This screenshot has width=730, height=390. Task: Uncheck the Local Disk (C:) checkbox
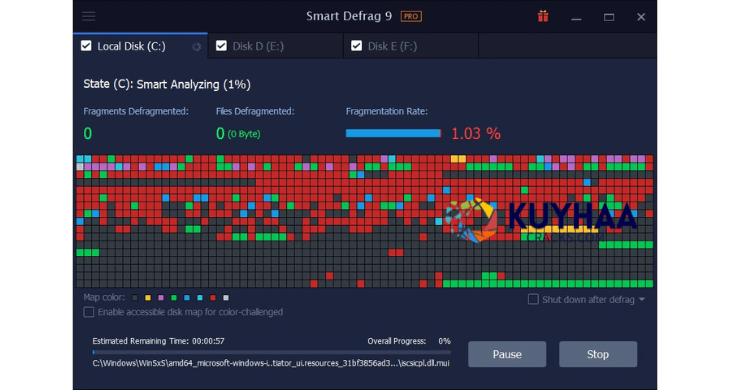click(86, 46)
